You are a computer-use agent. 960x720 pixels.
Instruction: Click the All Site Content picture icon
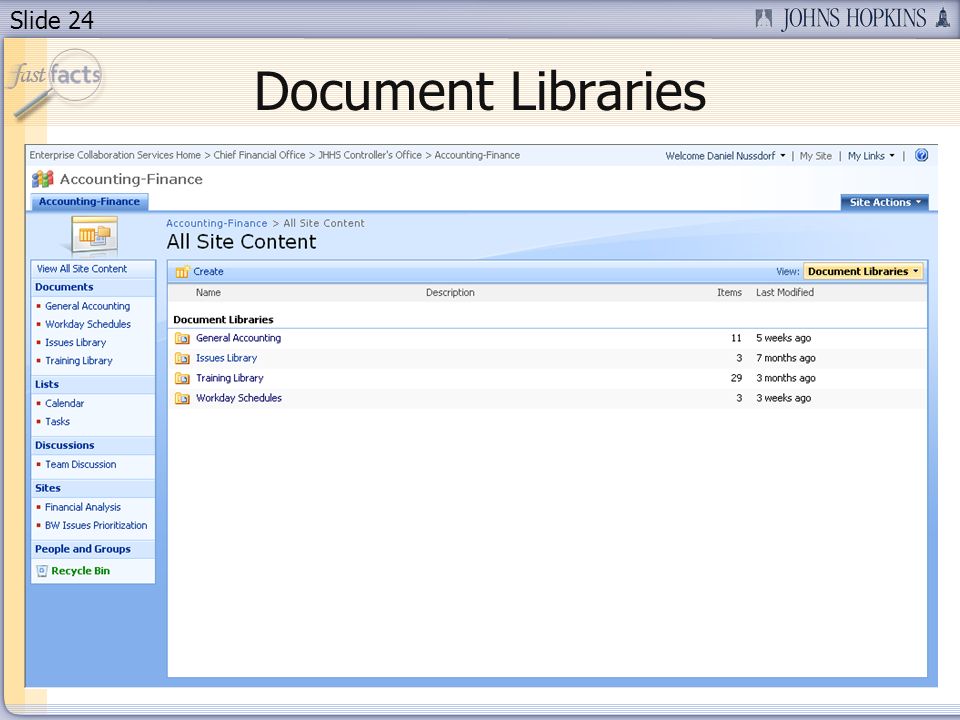point(94,234)
